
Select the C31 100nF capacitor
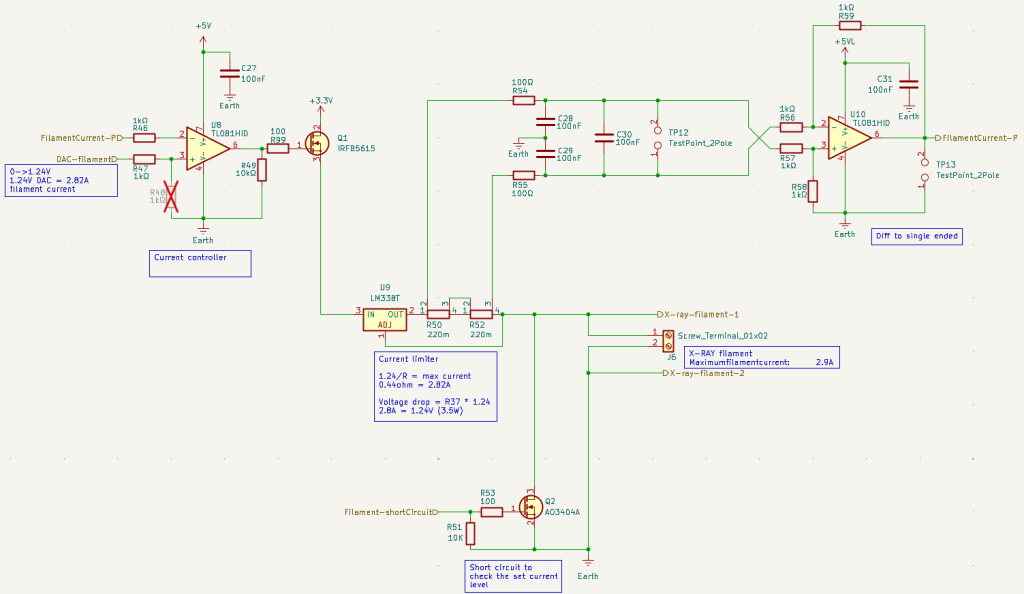point(908,83)
